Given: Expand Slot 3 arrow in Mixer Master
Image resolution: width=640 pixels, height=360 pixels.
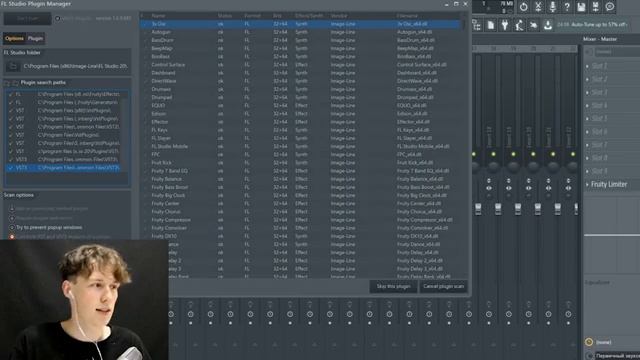Looking at the screenshot, I should tap(587, 92).
